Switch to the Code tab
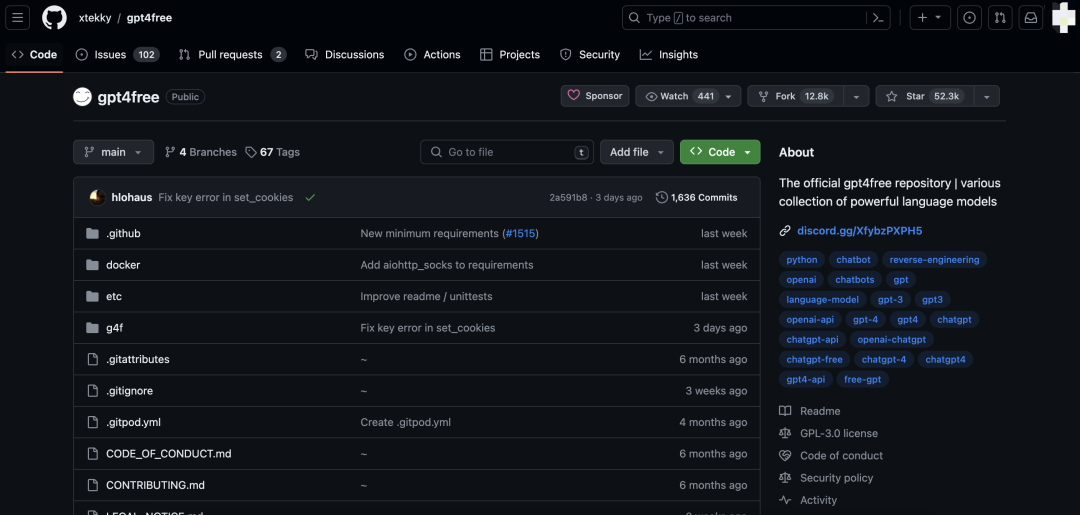Screen dimensions: 1080x515 tap(34, 54)
